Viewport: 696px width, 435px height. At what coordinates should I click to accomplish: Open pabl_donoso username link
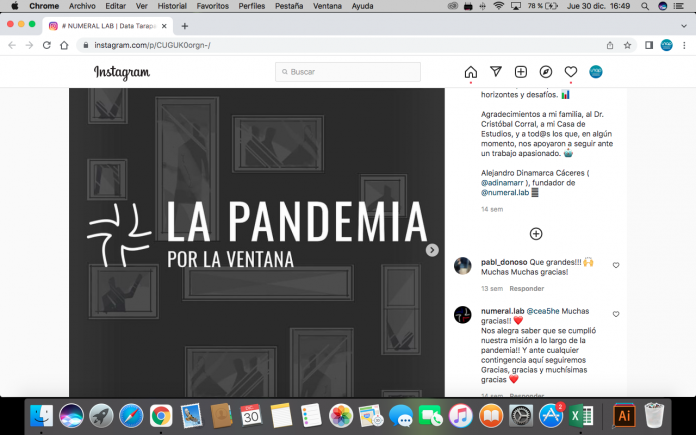pyautogui.click(x=504, y=262)
